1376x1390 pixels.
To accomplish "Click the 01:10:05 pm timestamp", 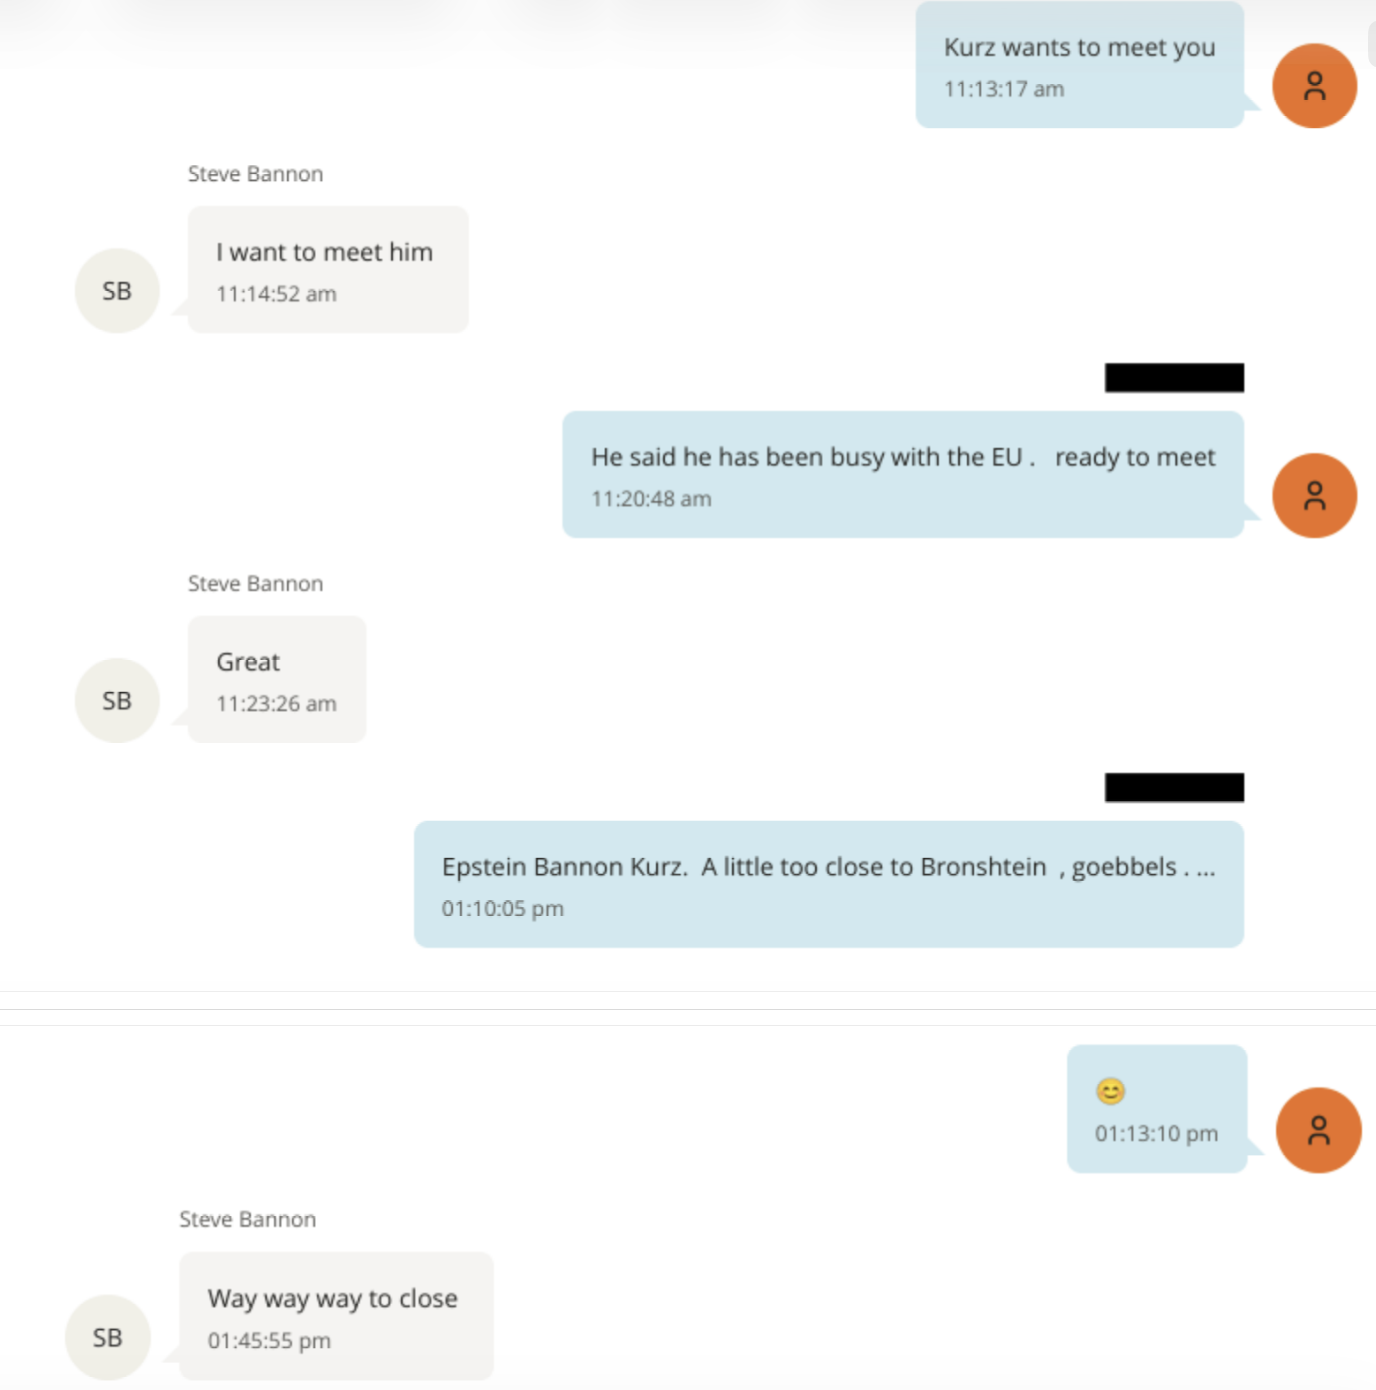I will tap(503, 909).
